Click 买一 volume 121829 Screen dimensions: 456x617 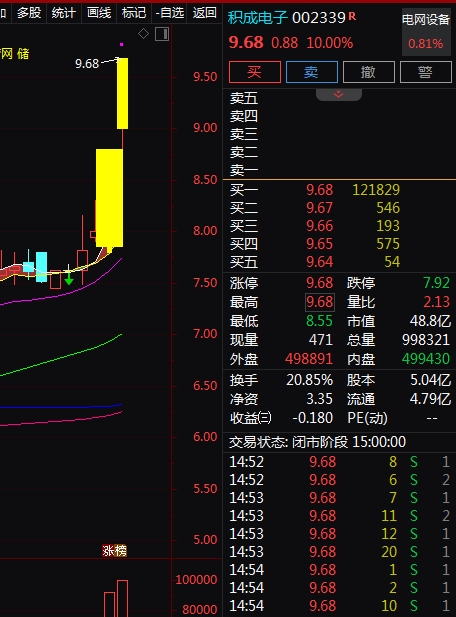coord(376,190)
